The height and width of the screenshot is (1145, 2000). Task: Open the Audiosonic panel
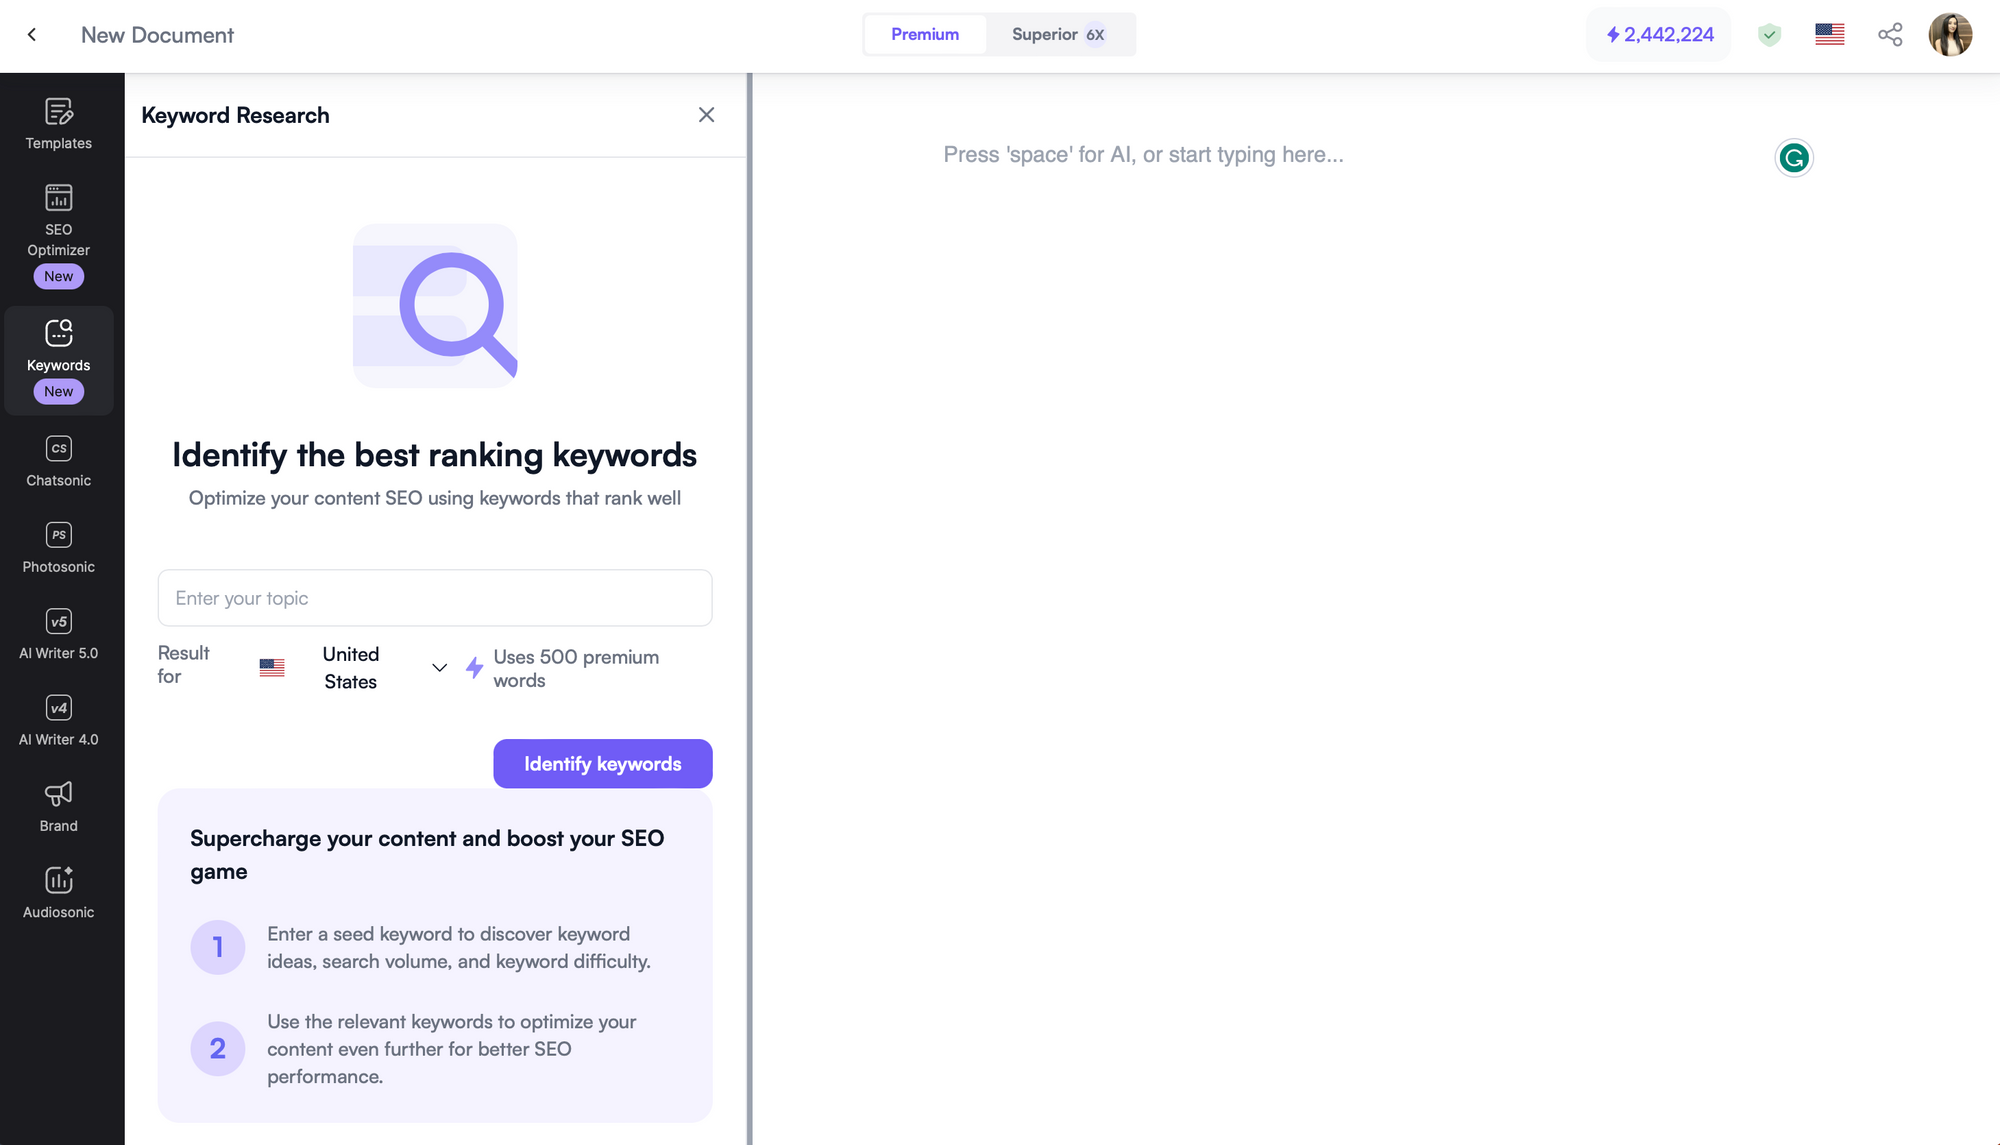58,892
